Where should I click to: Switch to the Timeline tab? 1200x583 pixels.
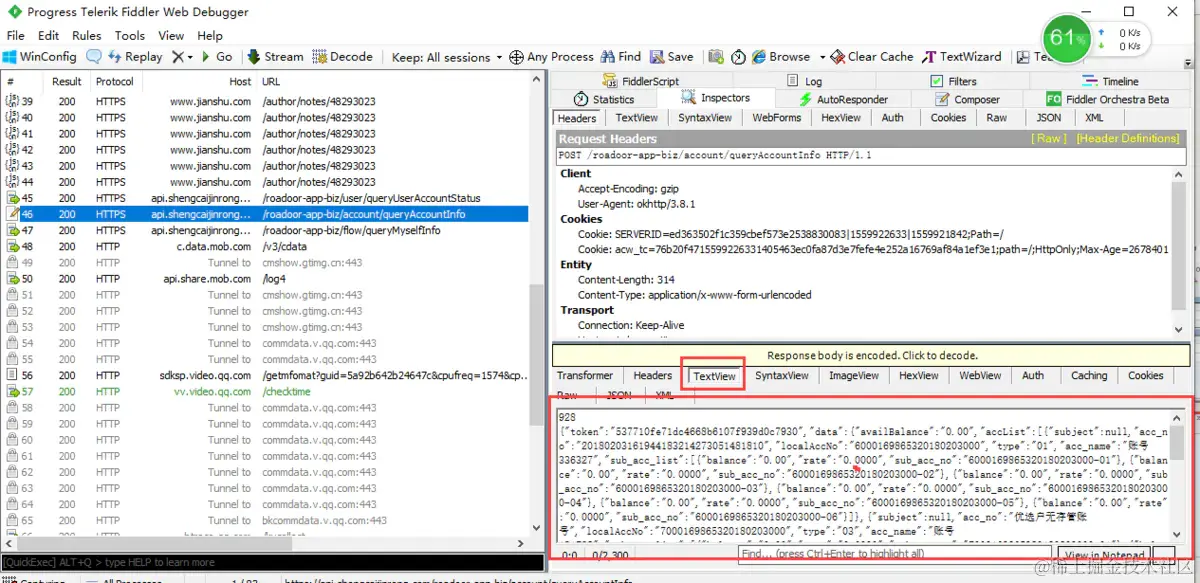pyautogui.click(x=1110, y=81)
